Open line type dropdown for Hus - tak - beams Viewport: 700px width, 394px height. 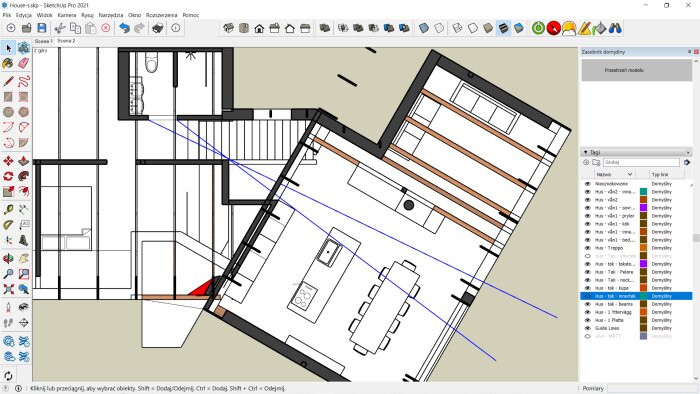(662, 304)
